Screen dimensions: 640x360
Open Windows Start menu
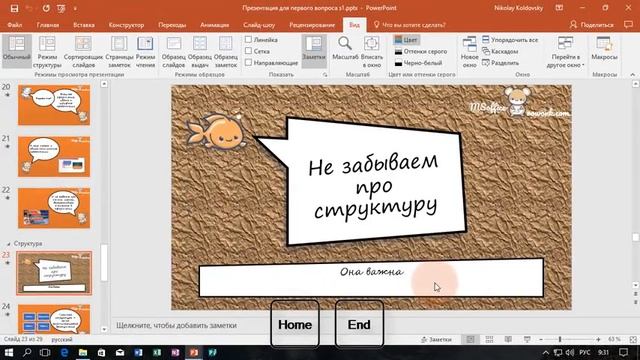8,352
